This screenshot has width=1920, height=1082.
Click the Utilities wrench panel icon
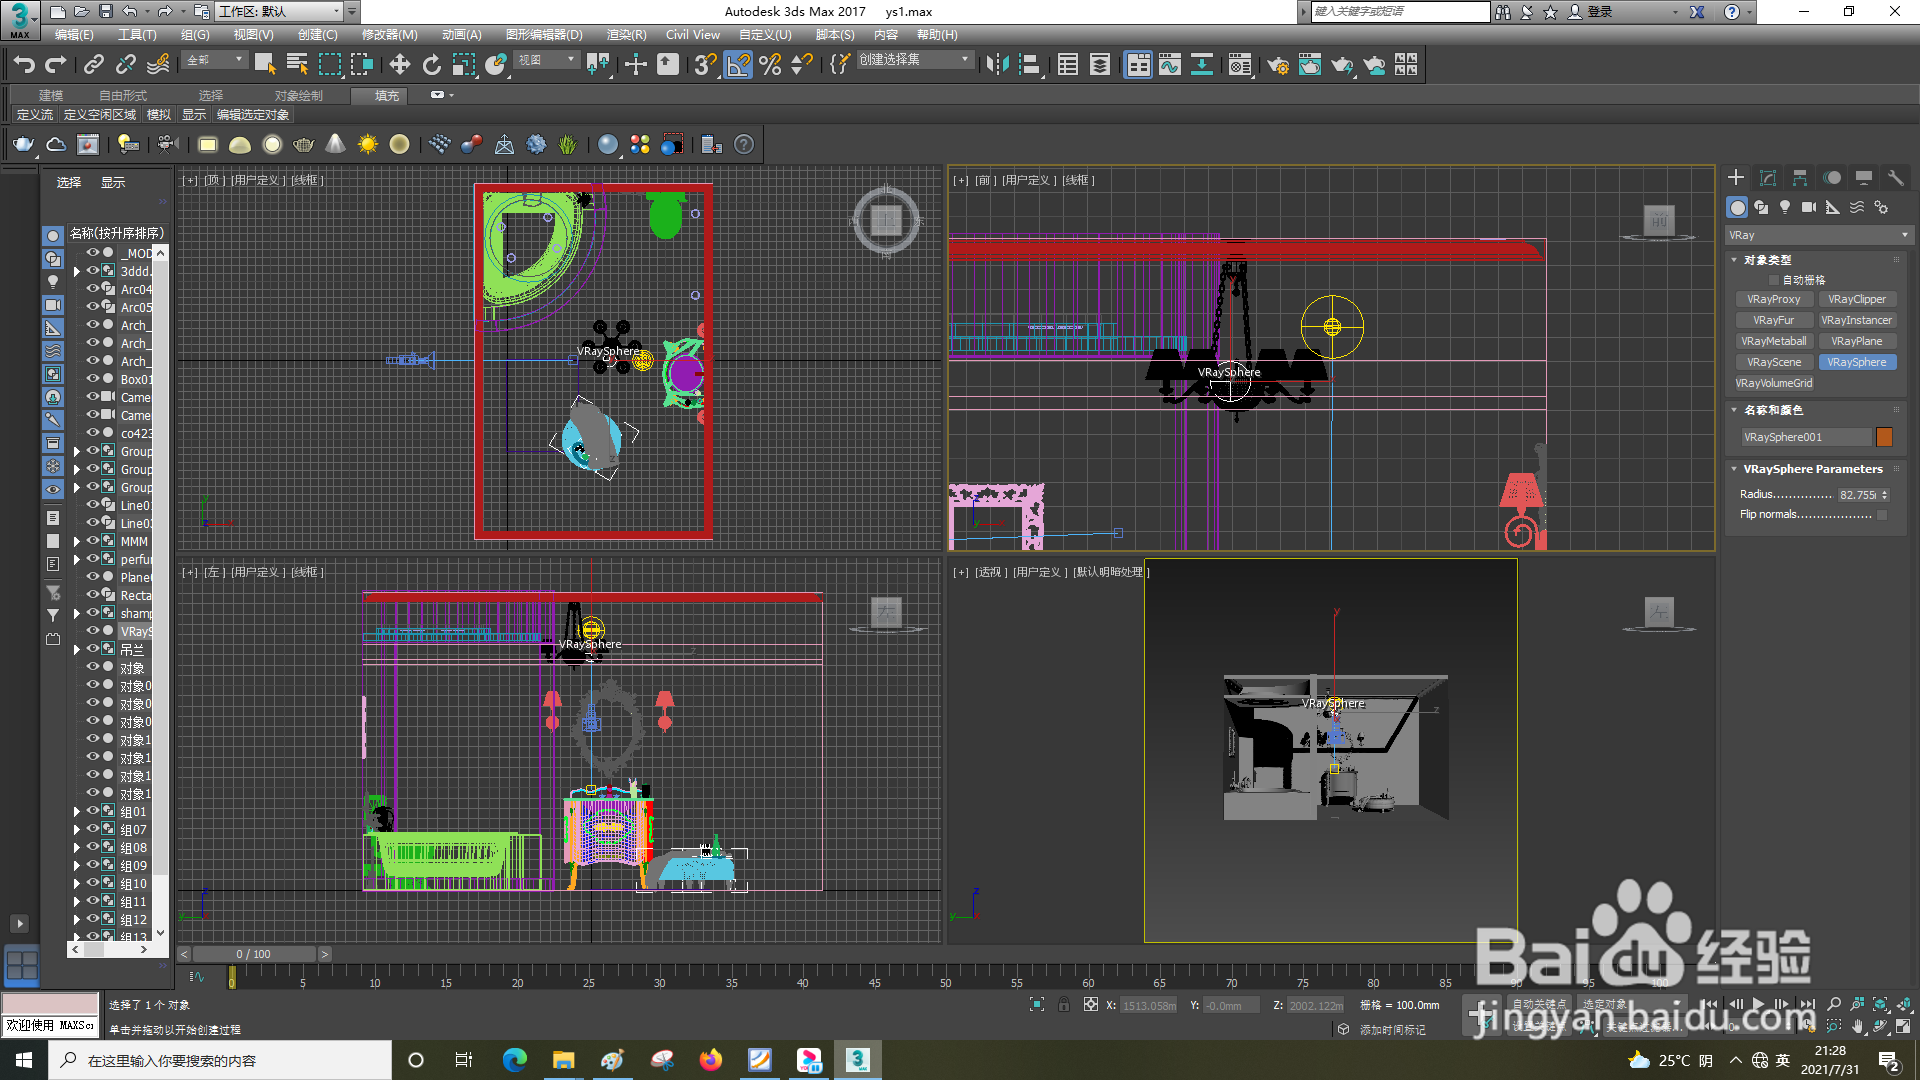(1895, 178)
